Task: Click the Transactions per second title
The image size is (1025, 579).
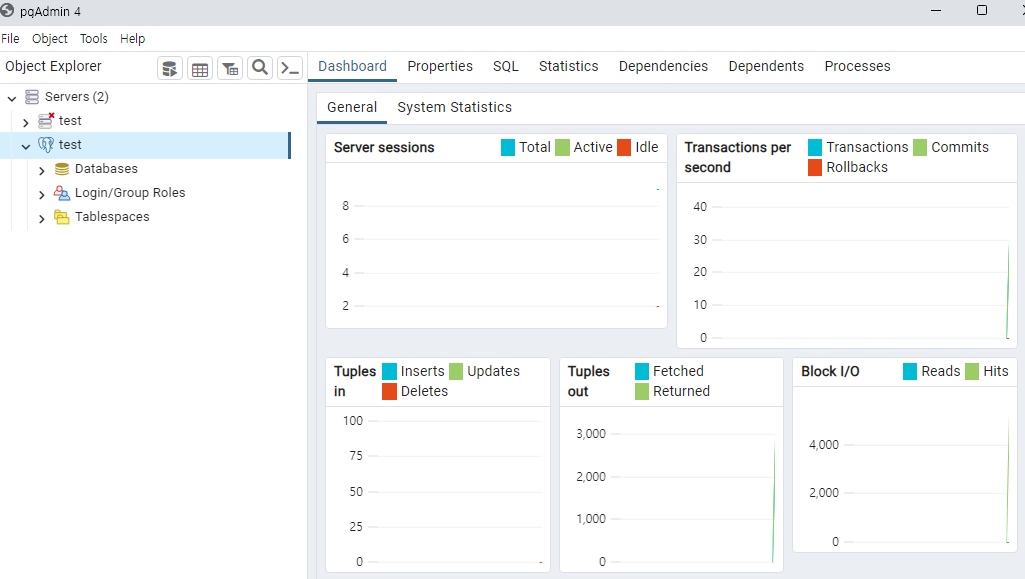Action: tap(737, 157)
